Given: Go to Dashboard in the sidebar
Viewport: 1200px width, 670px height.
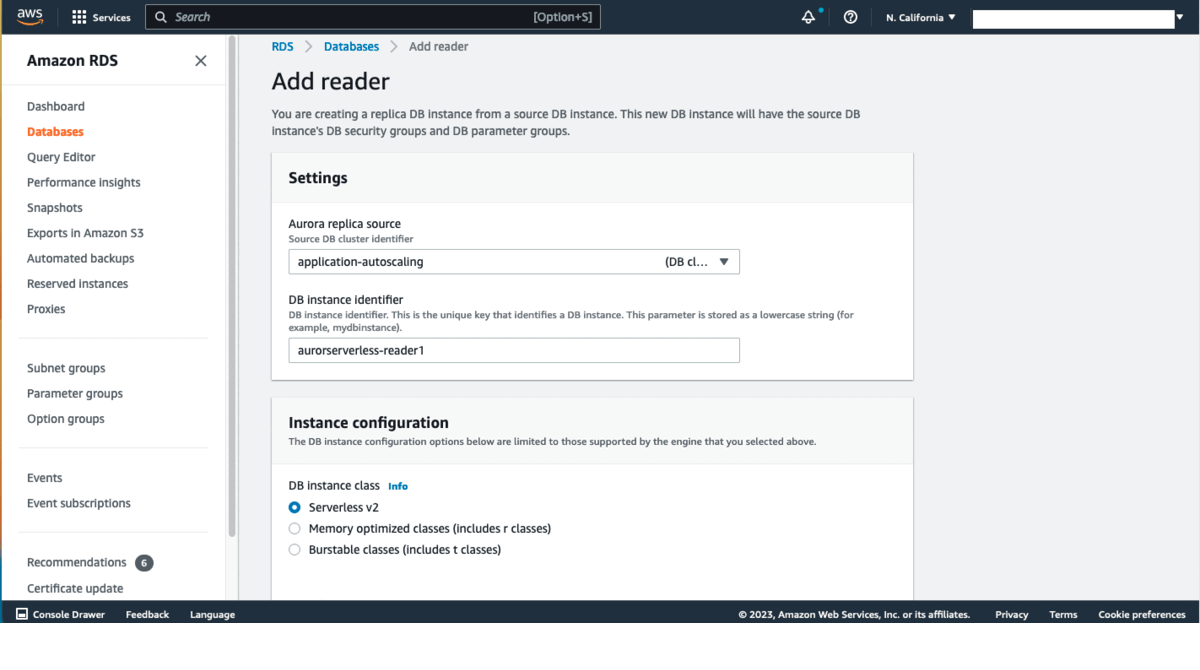Looking at the screenshot, I should [x=56, y=106].
